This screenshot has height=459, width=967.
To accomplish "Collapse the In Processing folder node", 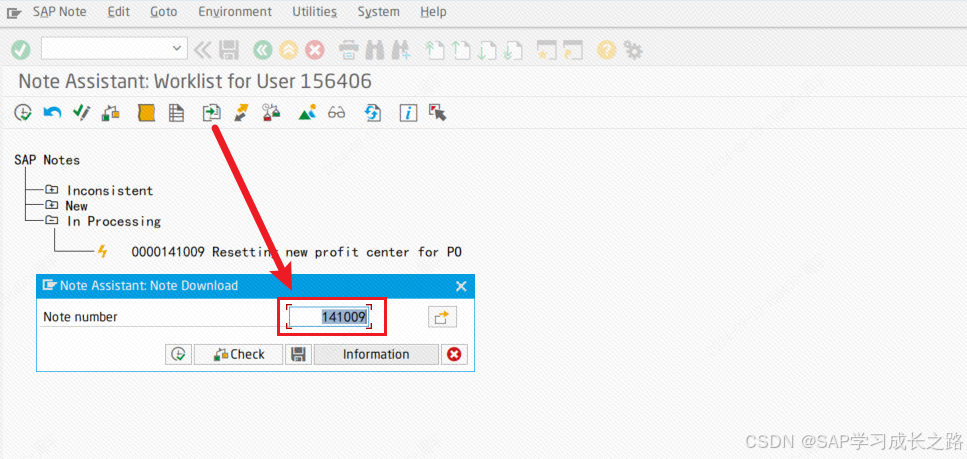I will click(x=51, y=220).
